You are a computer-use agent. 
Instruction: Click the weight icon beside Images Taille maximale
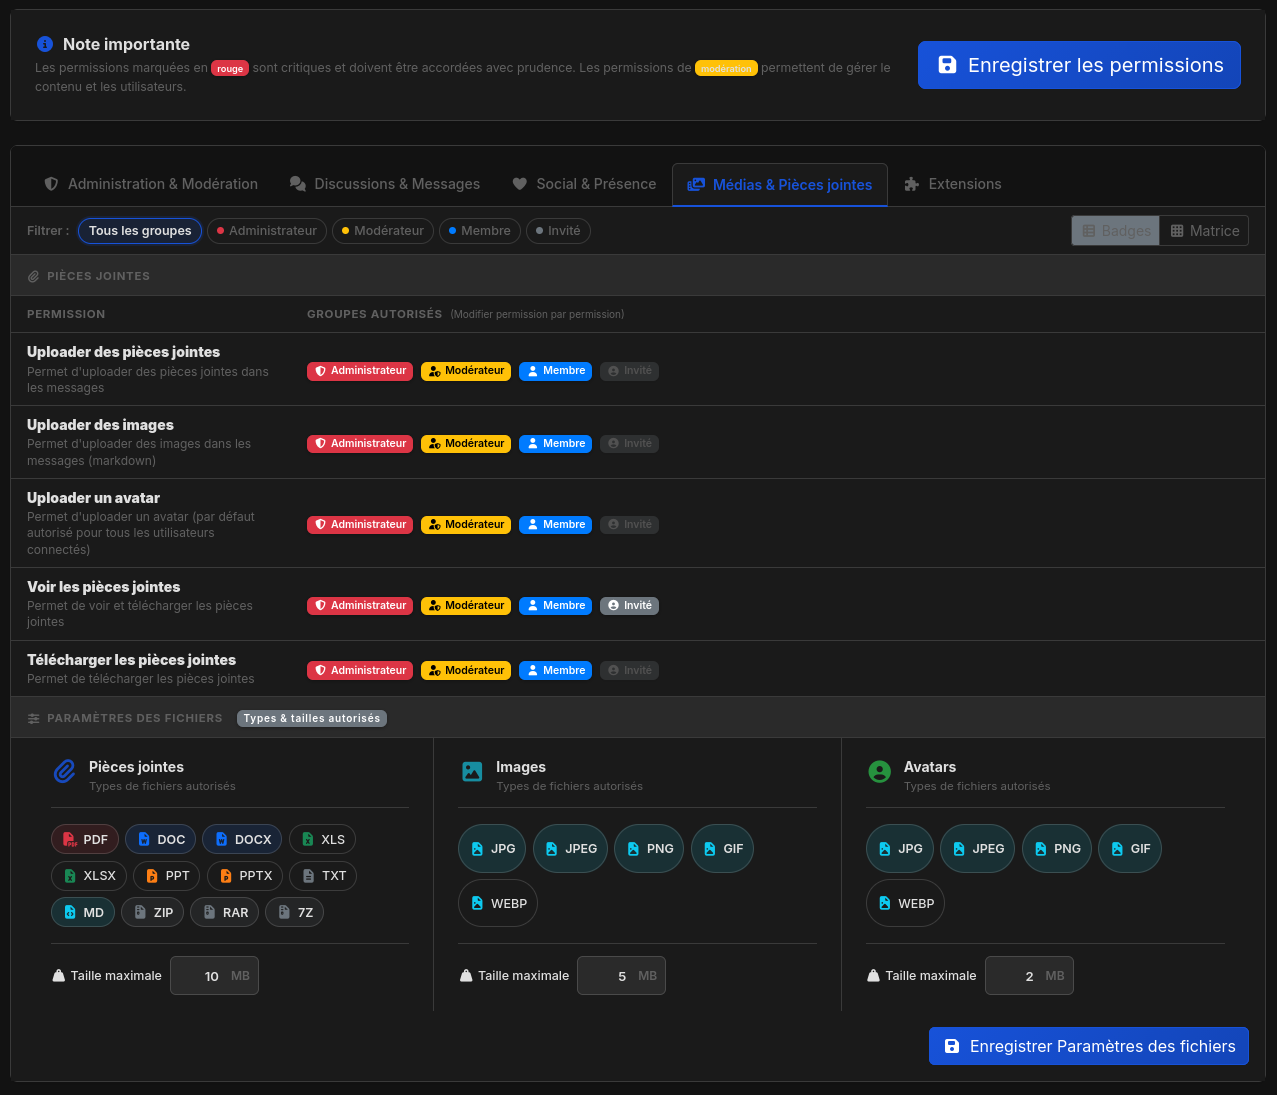(466, 976)
